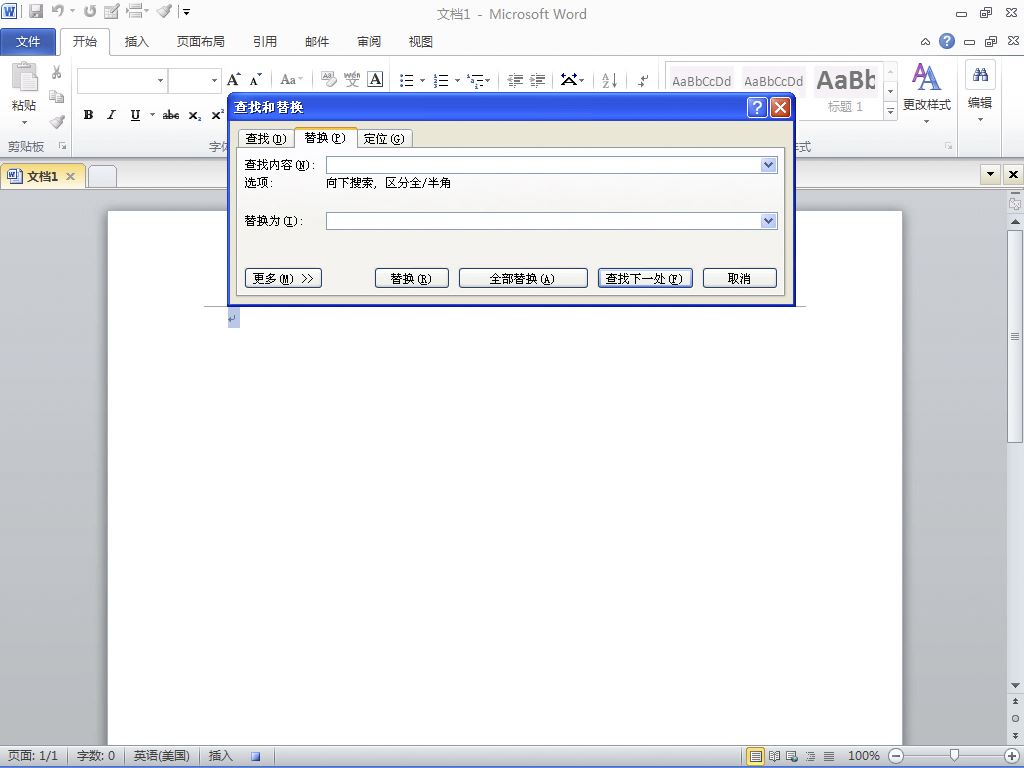
Task: Click the Phonetic Guide wén icon
Action: pos(351,80)
